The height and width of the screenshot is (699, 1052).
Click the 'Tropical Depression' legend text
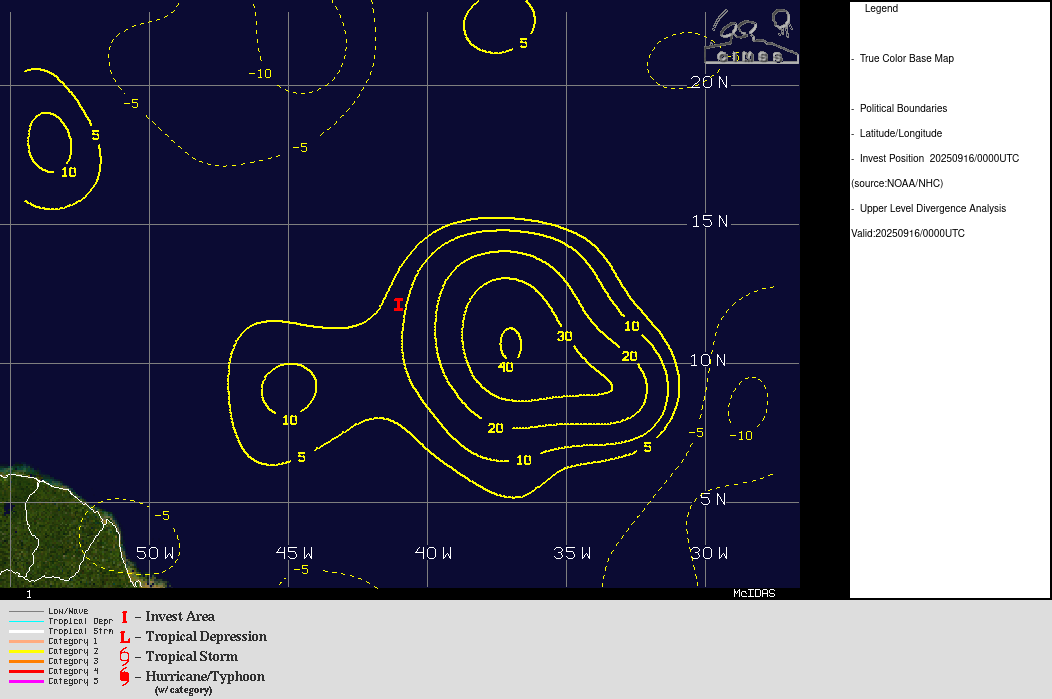coord(206,637)
